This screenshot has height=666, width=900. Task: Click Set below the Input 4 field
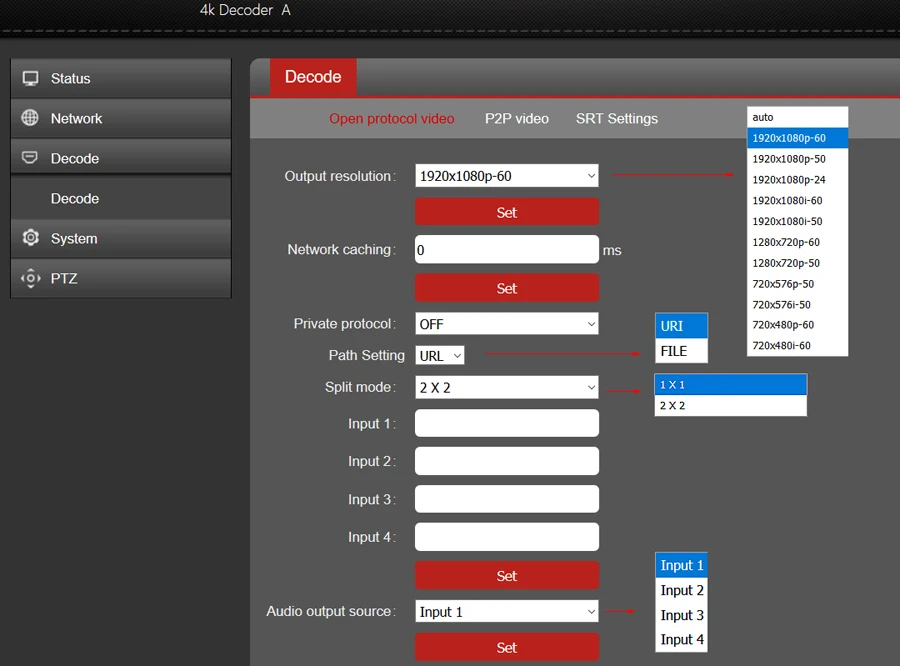[x=507, y=575]
